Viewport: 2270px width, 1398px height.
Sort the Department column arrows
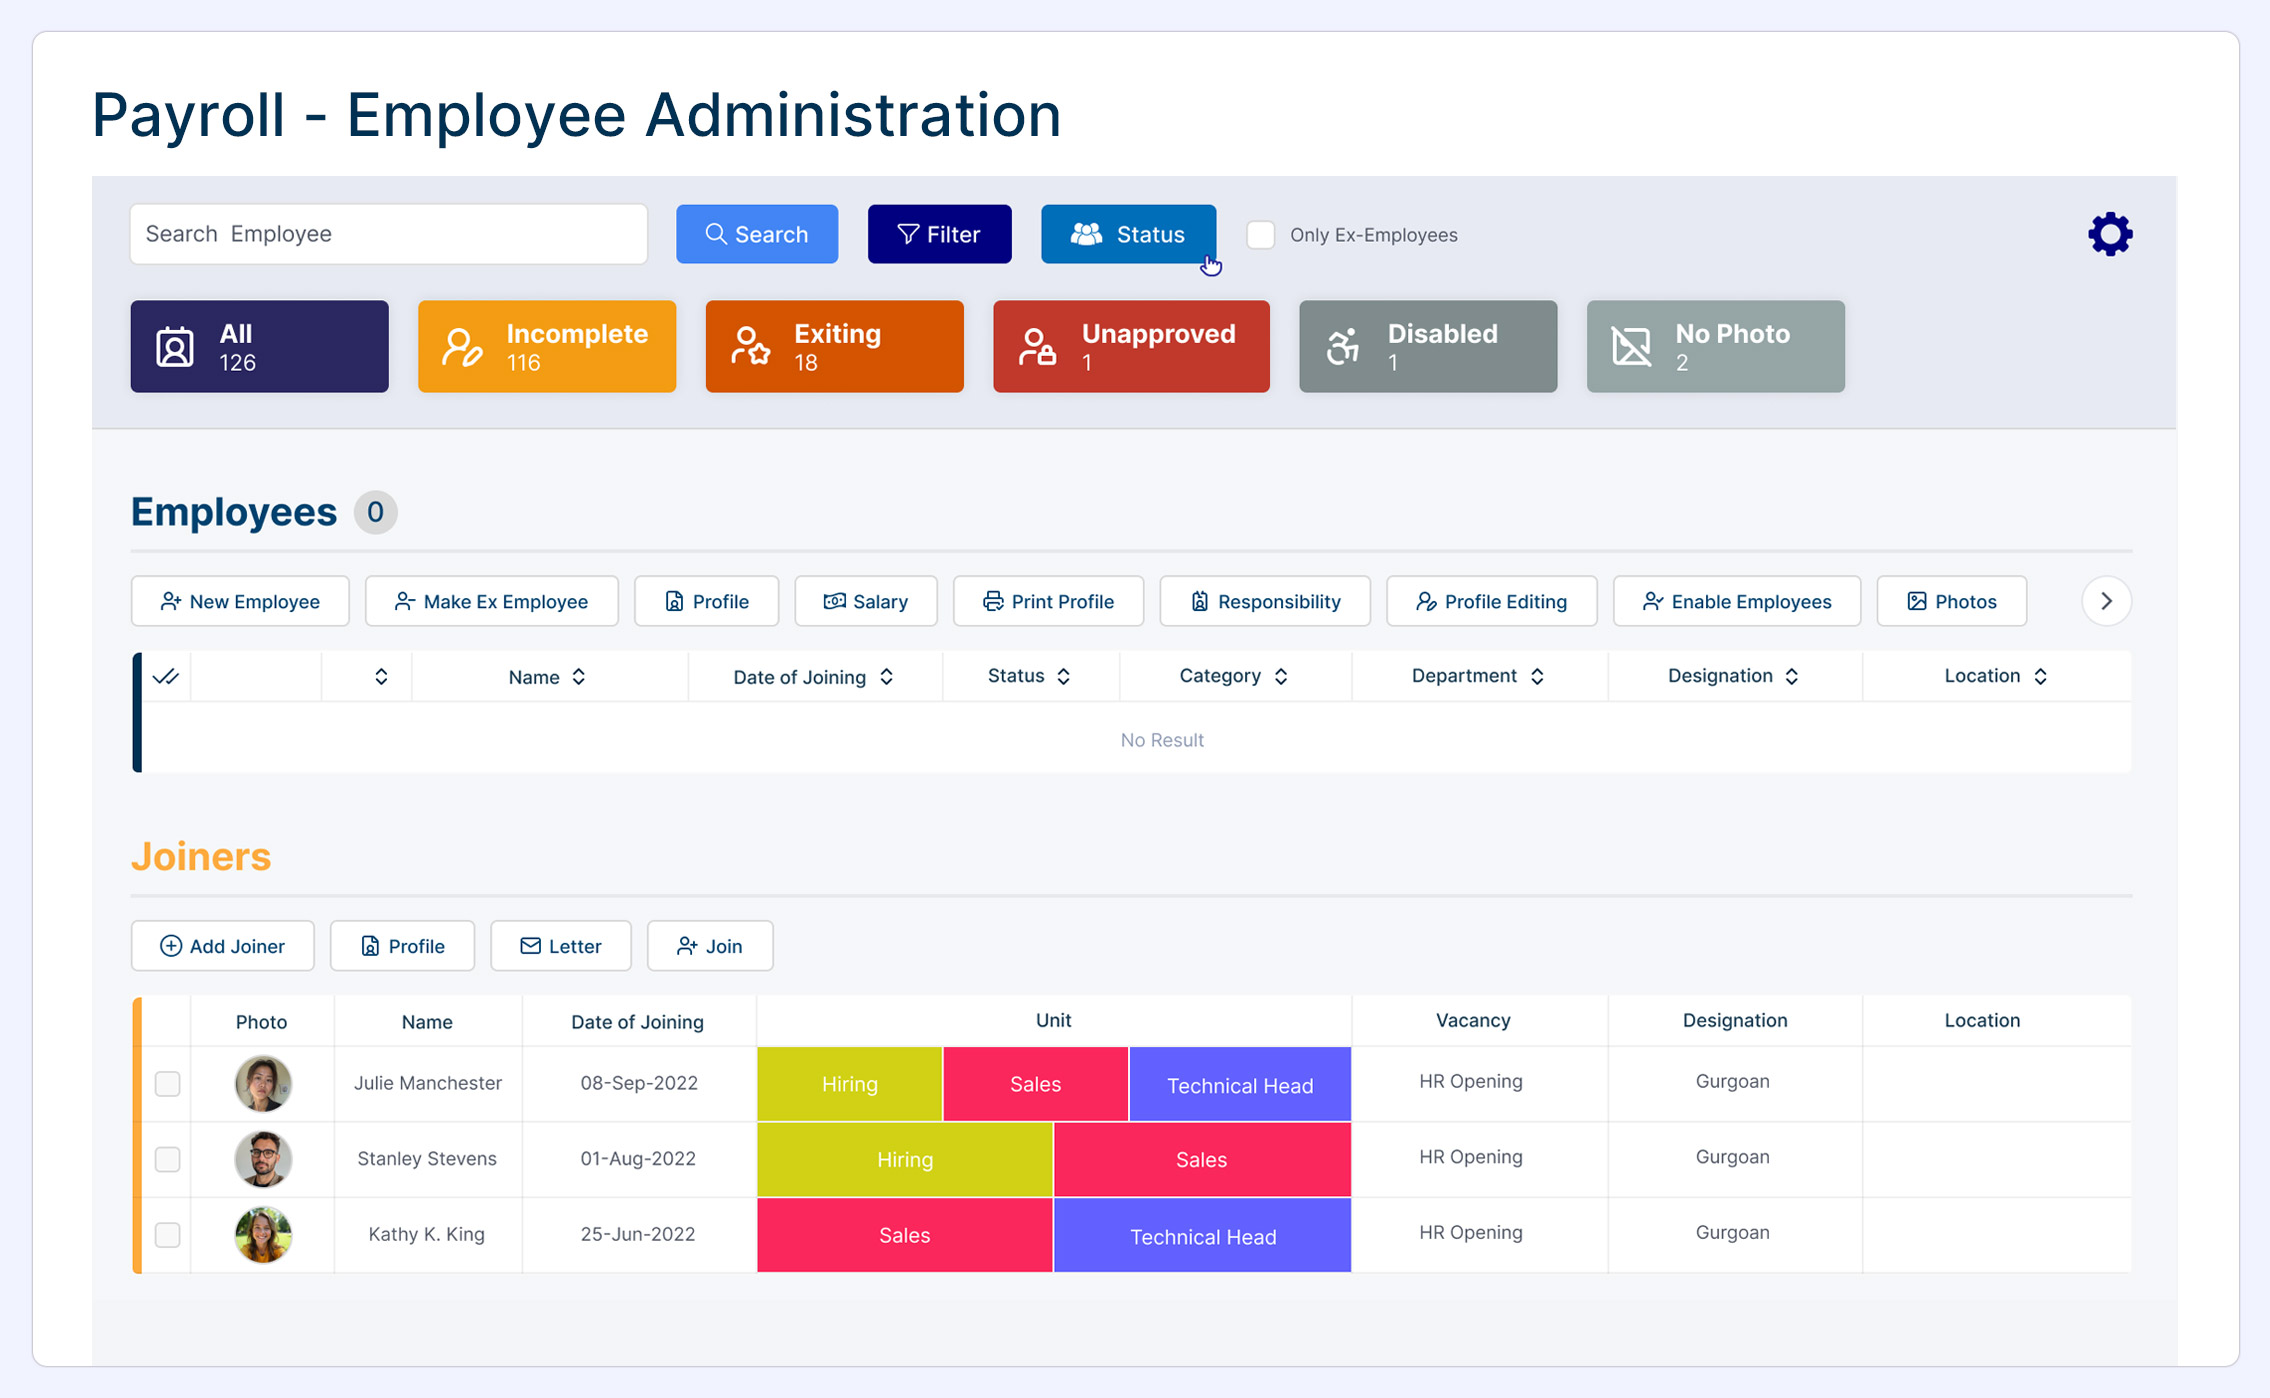click(1537, 677)
